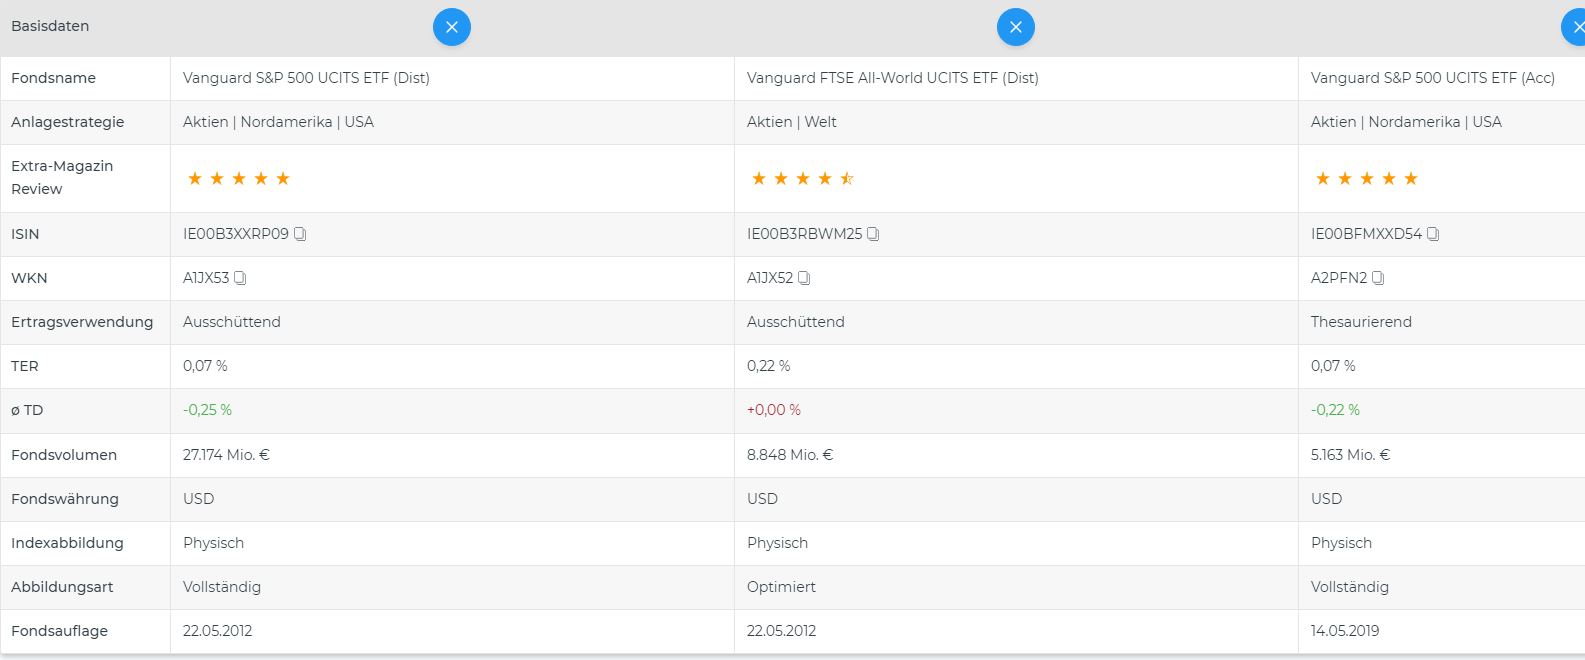Click the tracking difference -0,25 %
1585x660 pixels.
[207, 410]
